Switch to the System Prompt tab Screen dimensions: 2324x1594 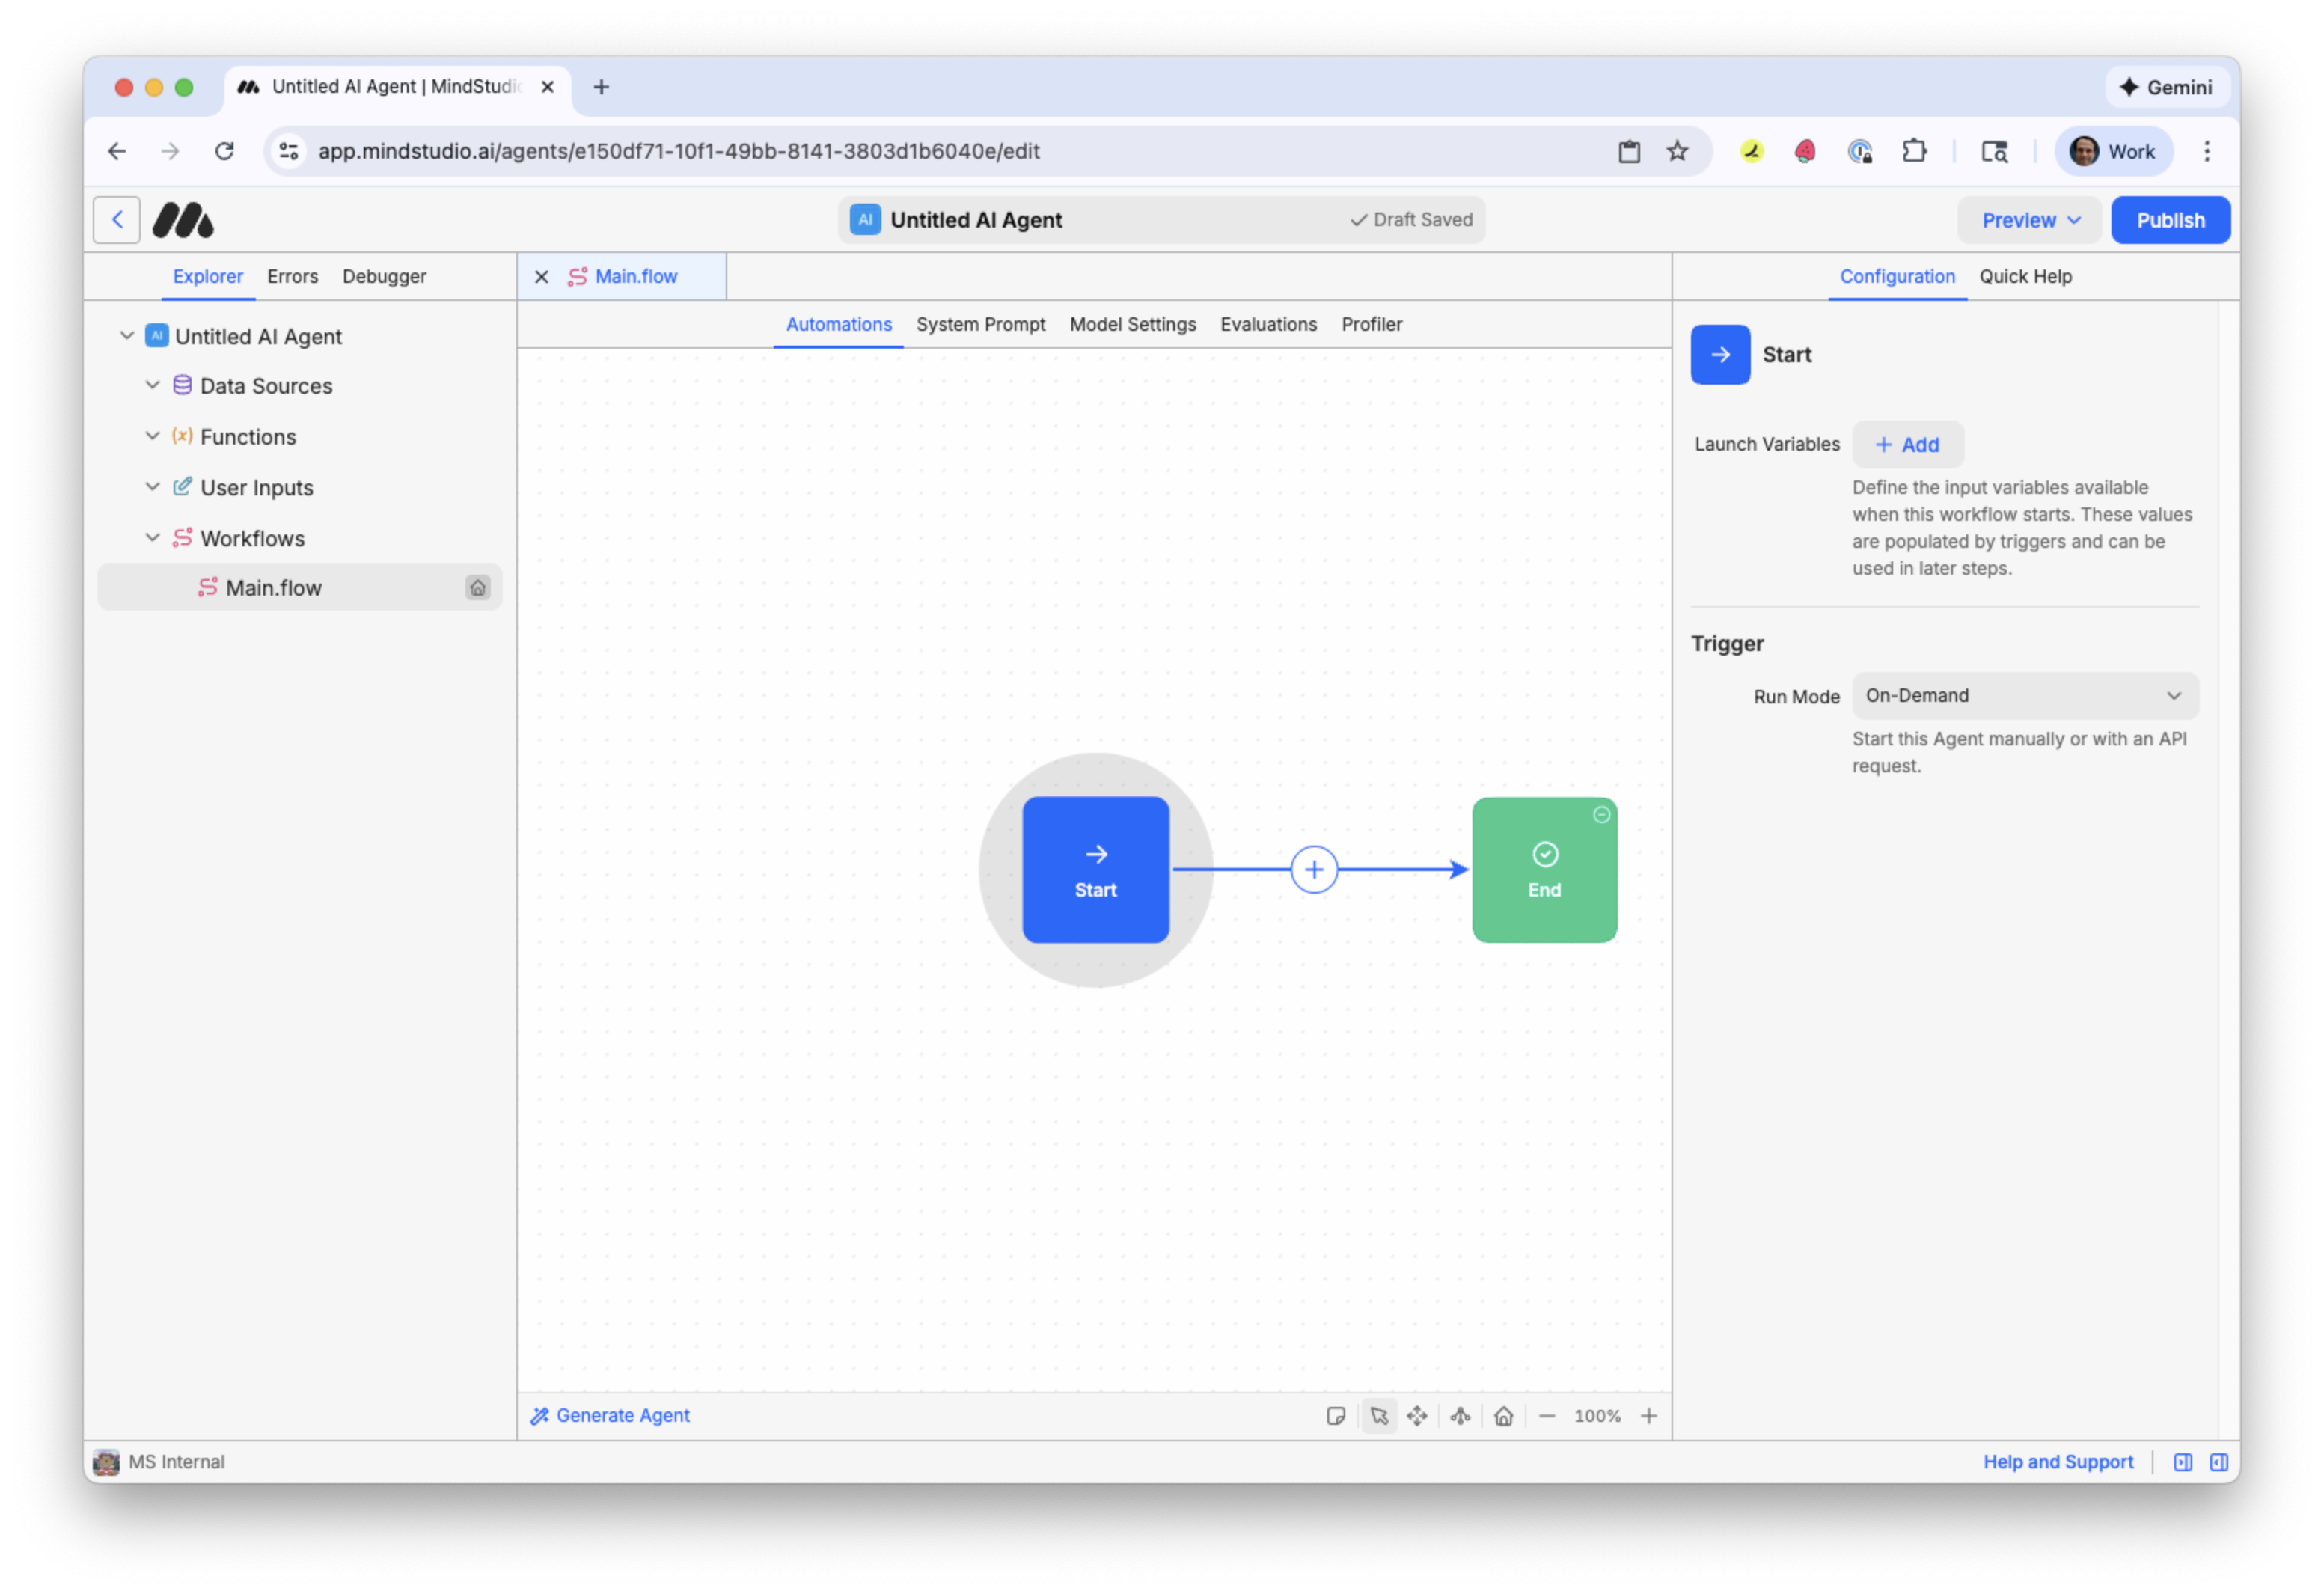point(981,324)
